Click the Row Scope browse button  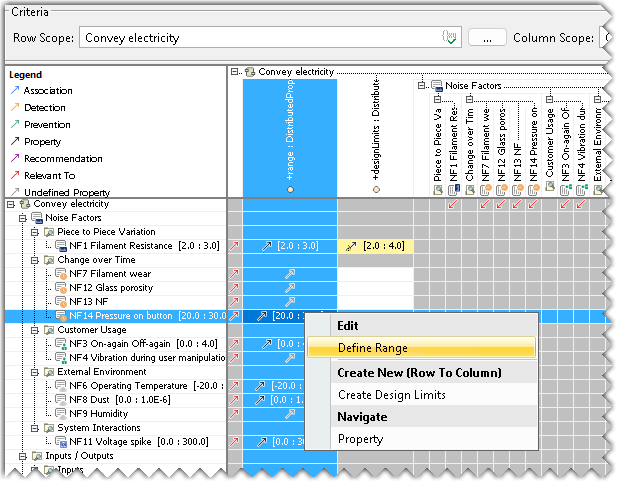[487, 38]
